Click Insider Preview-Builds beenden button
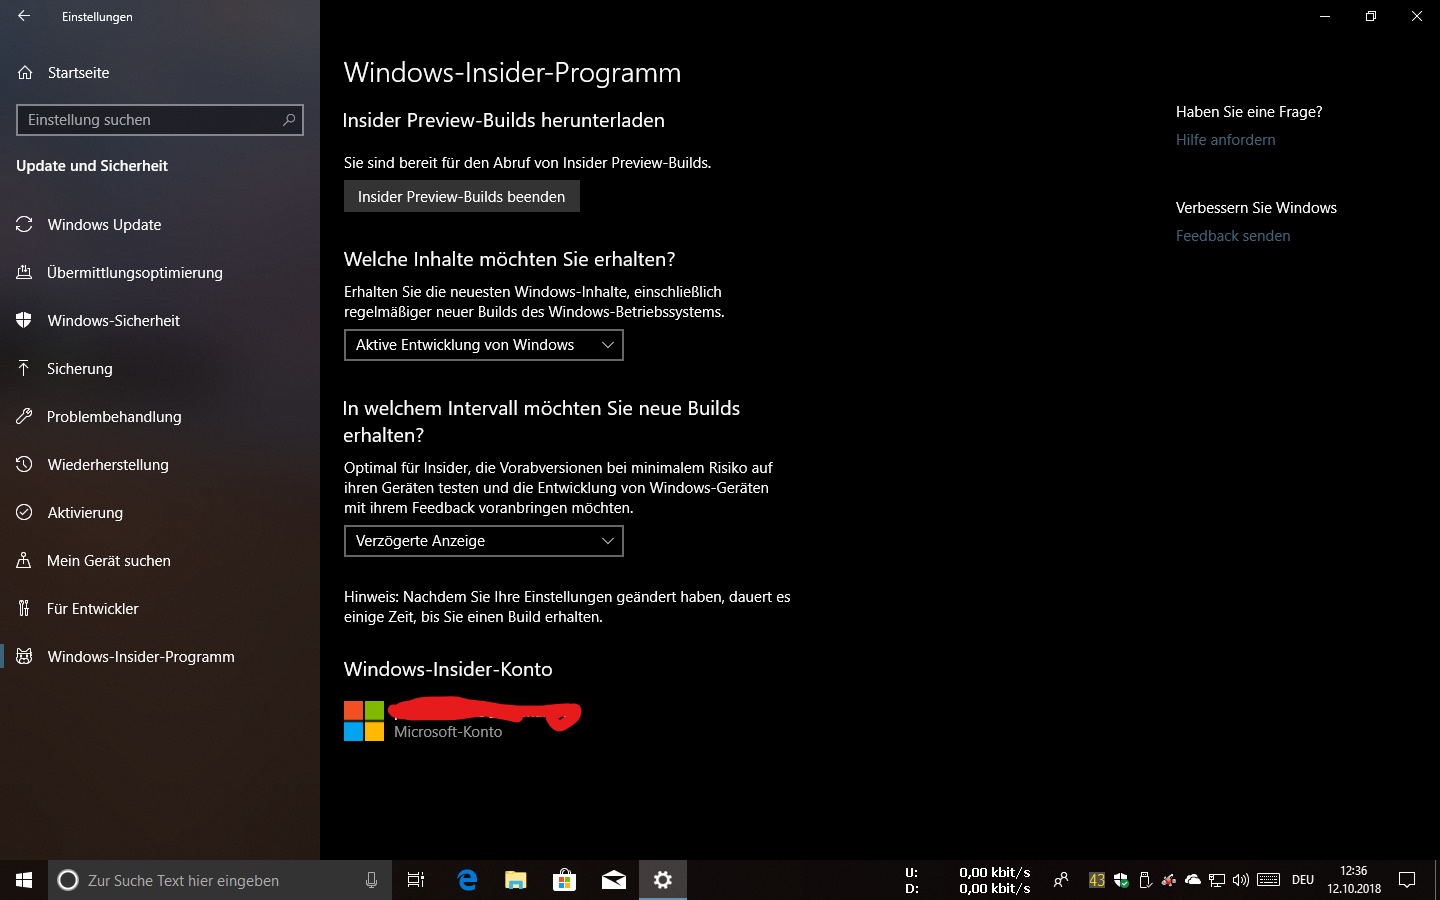Image resolution: width=1440 pixels, height=900 pixels. [462, 196]
